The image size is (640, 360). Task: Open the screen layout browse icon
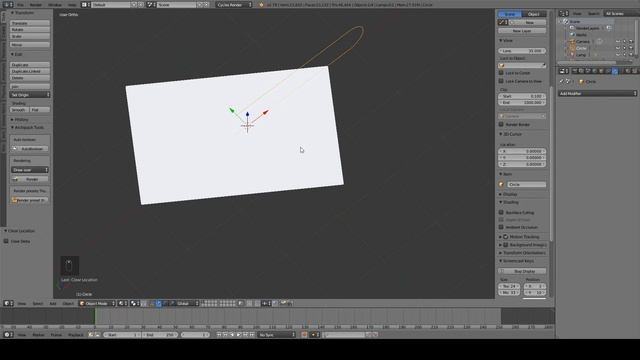click(x=85, y=4)
